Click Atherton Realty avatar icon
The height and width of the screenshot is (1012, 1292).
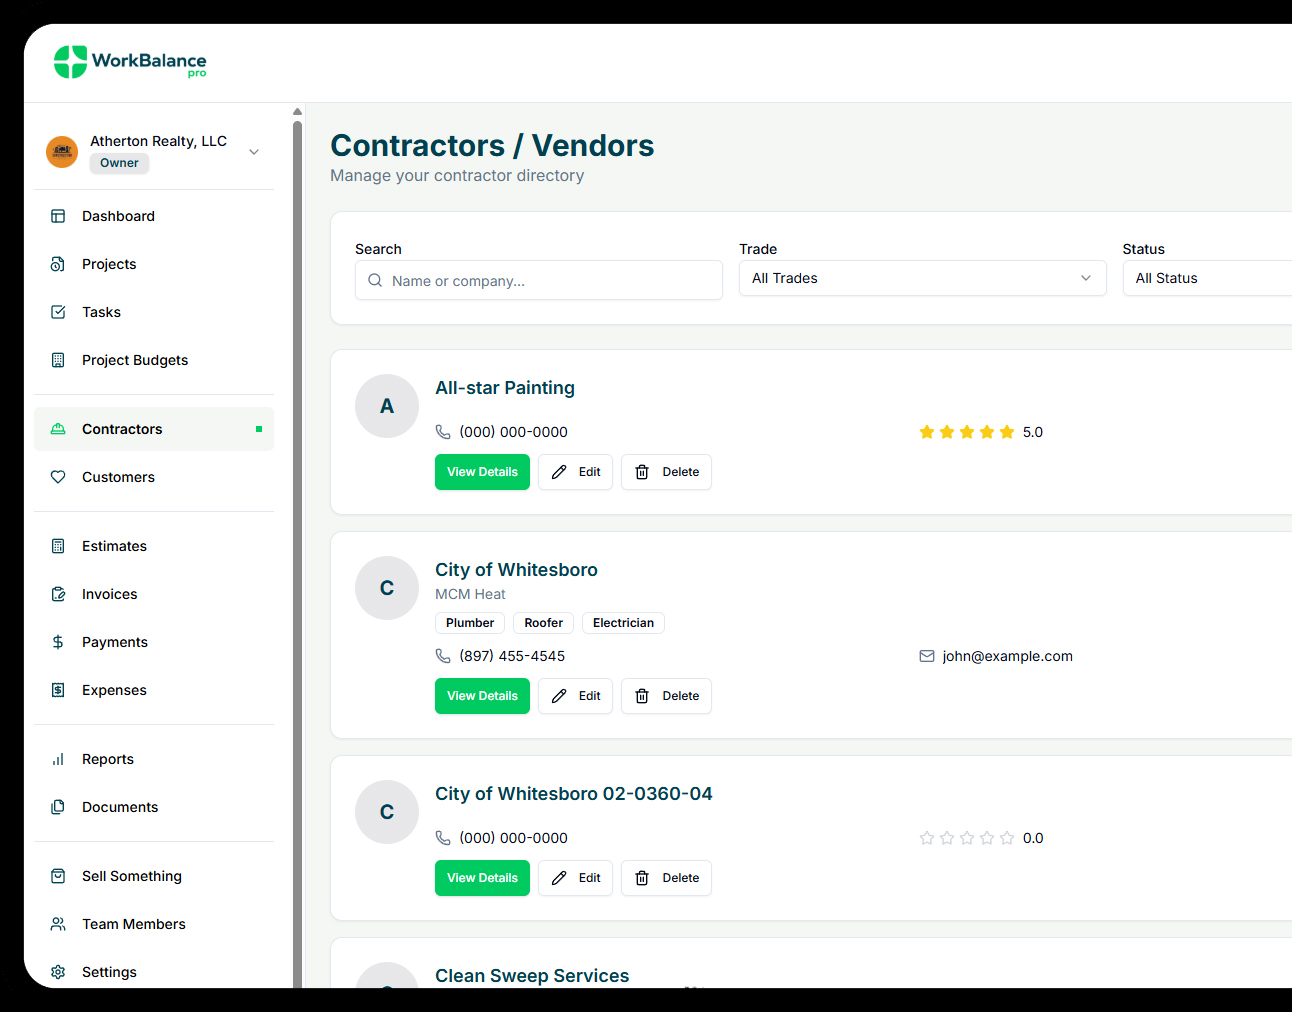(62, 152)
